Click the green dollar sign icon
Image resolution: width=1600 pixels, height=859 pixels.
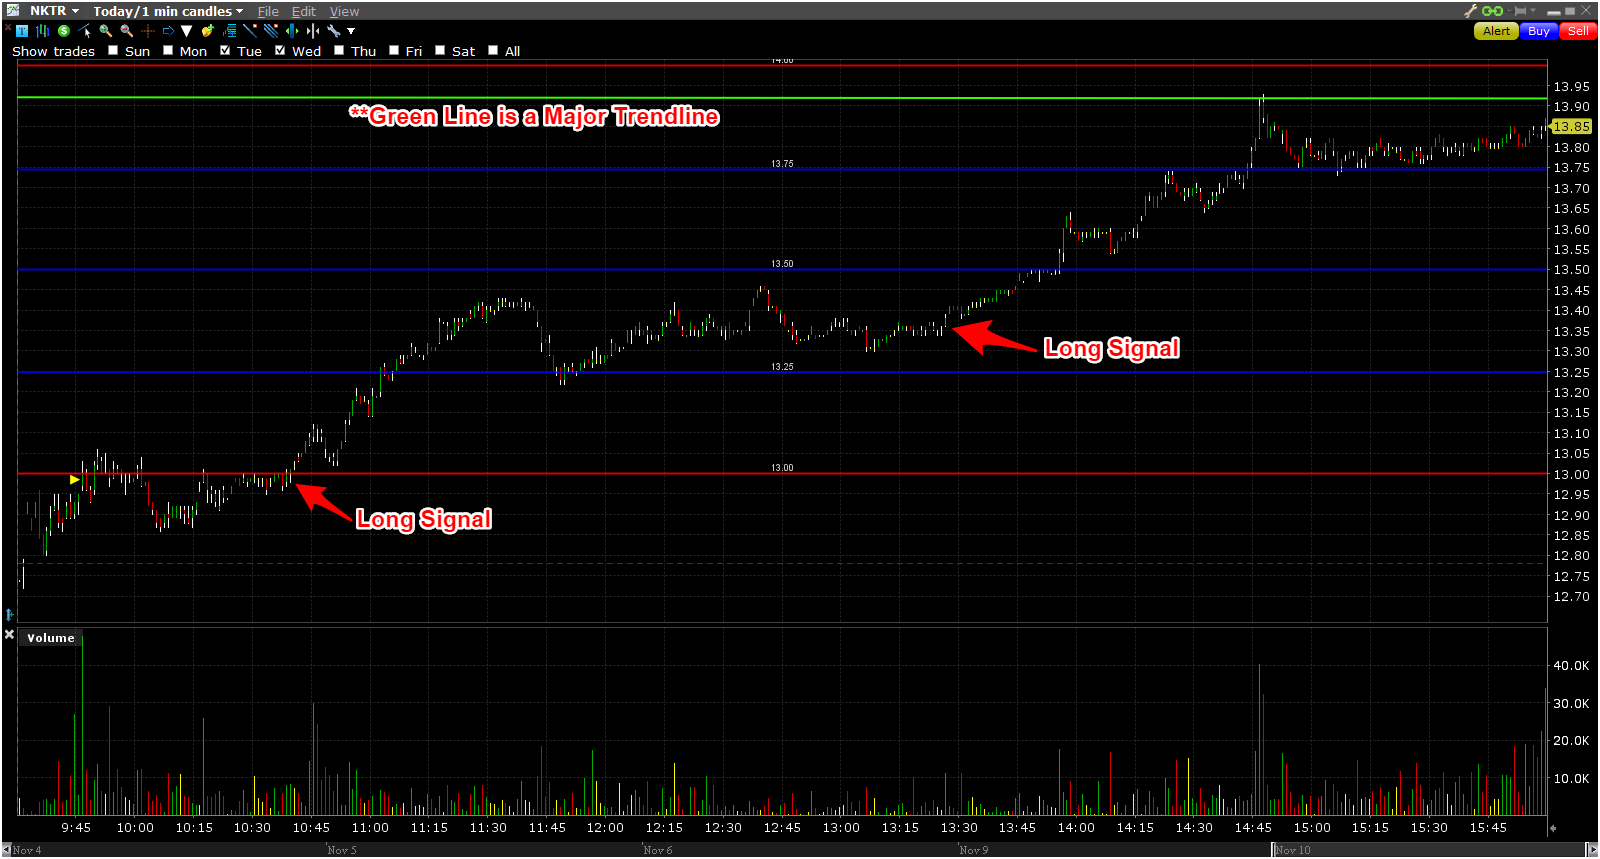(x=64, y=31)
